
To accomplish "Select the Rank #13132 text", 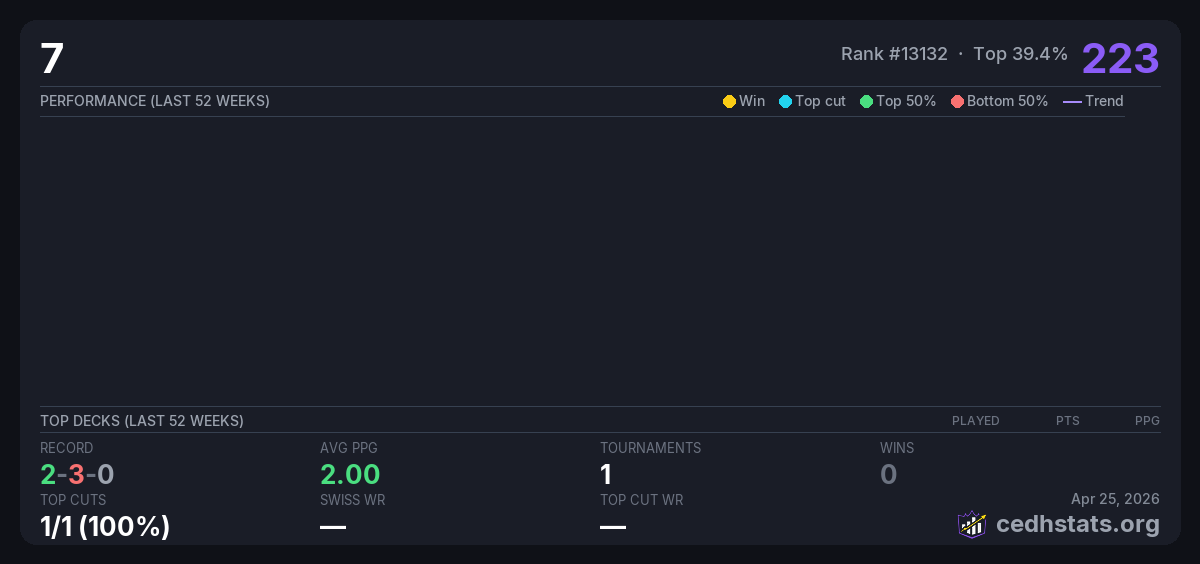I will pyautogui.click(x=894, y=54).
